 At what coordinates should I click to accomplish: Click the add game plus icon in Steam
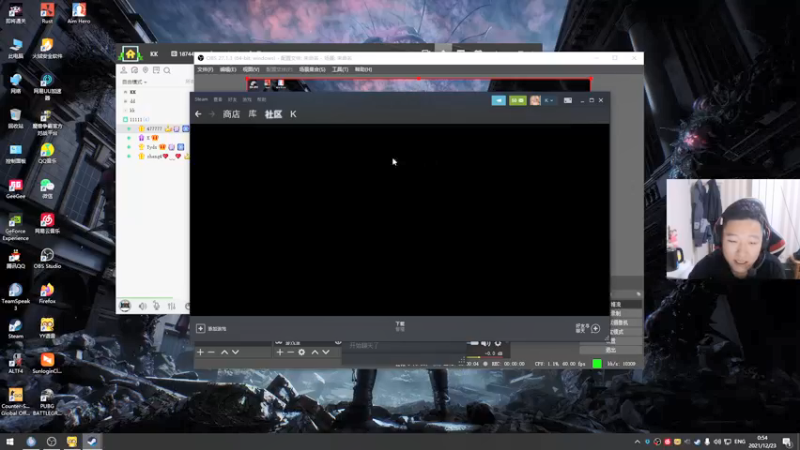click(201, 329)
